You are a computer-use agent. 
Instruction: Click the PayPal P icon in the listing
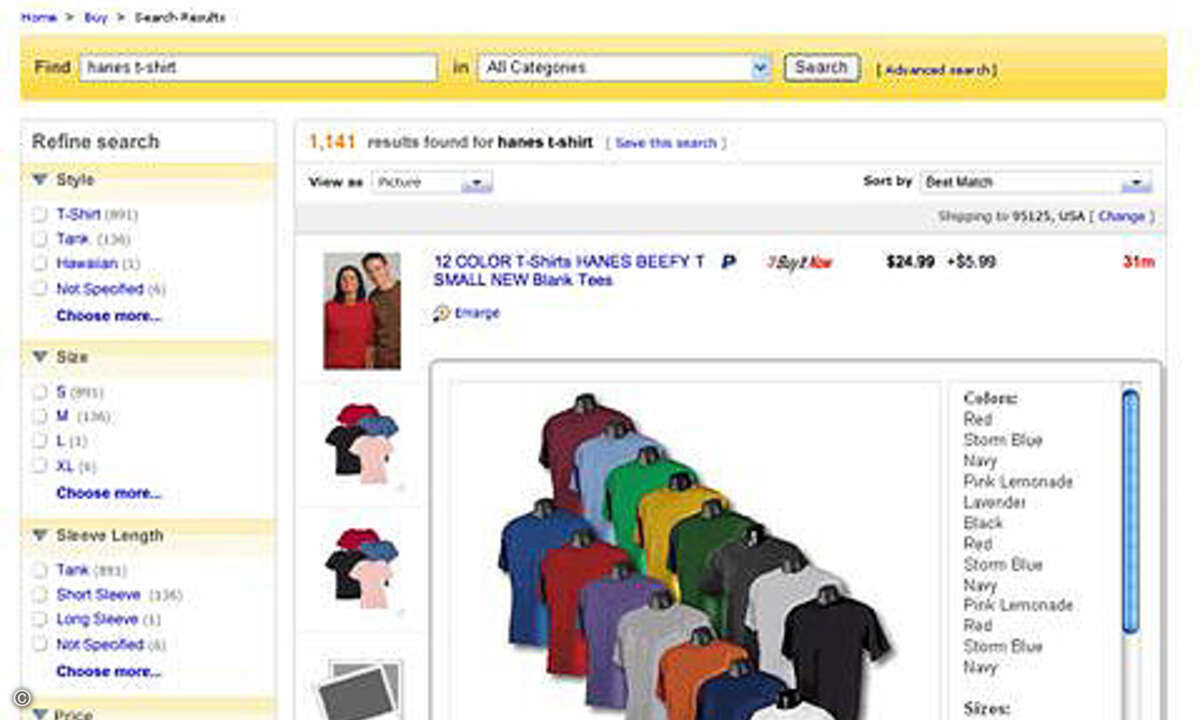(729, 263)
